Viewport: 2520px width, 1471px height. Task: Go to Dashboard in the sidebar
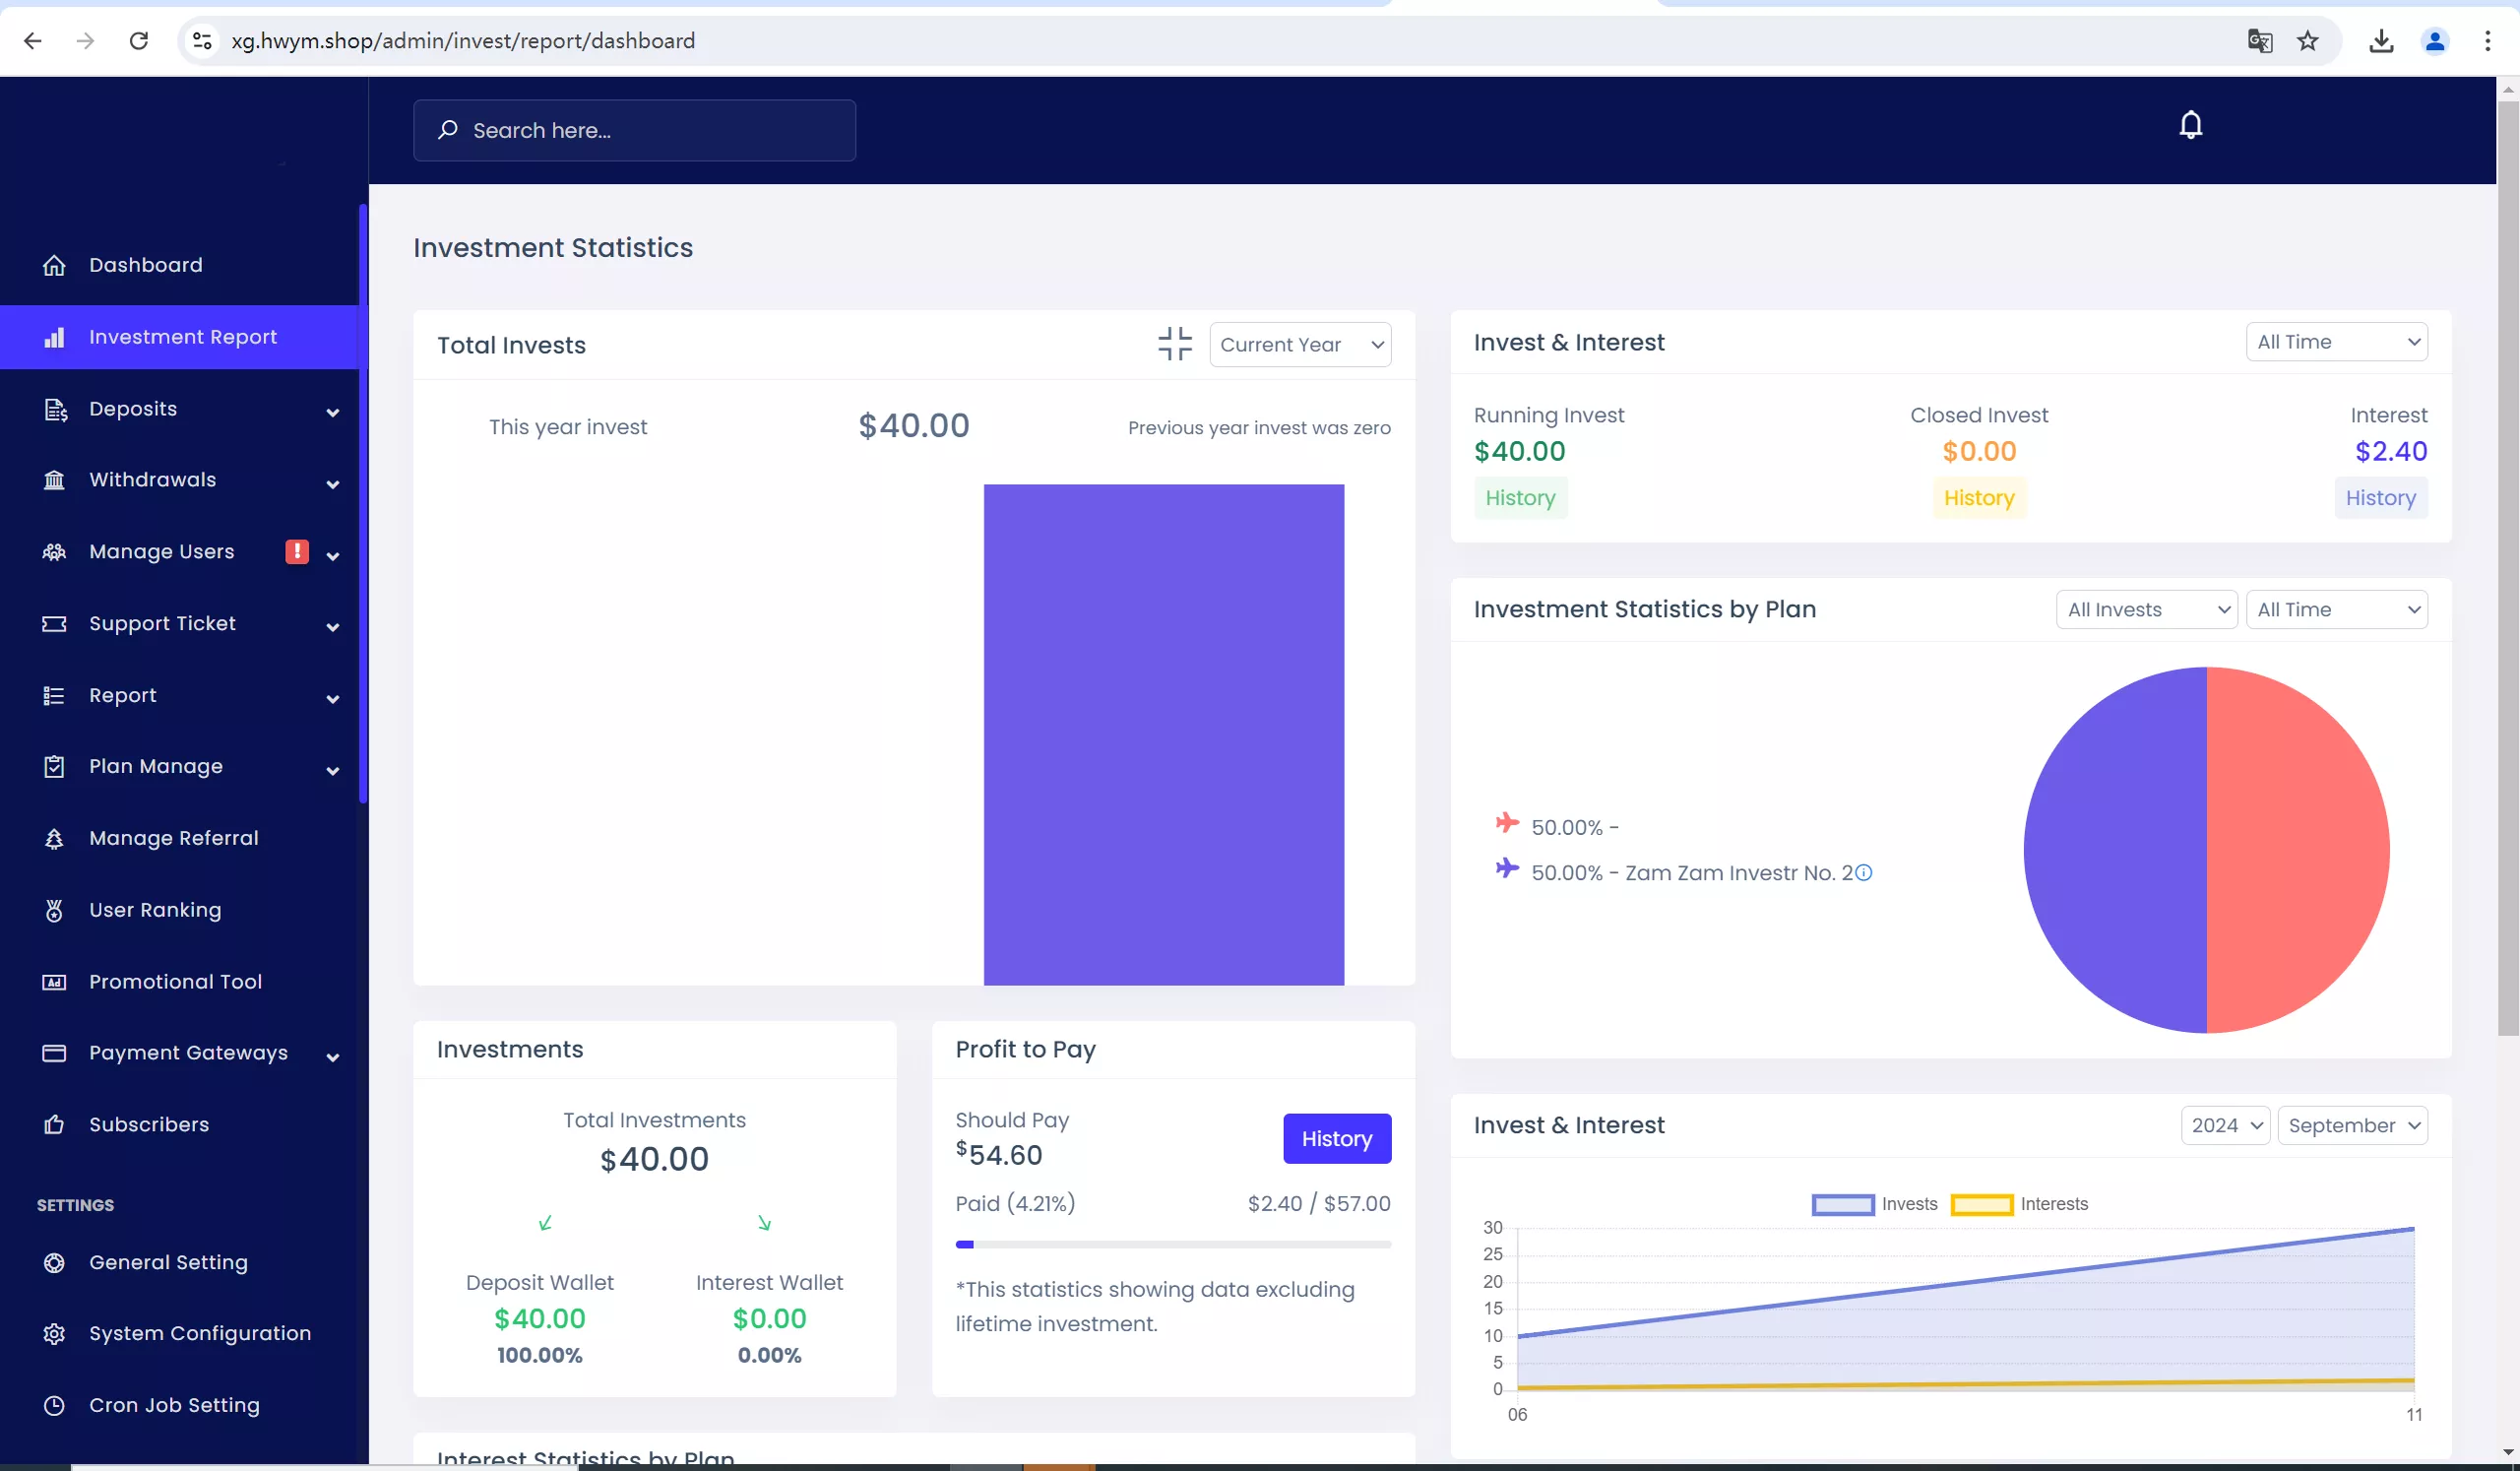(x=145, y=265)
